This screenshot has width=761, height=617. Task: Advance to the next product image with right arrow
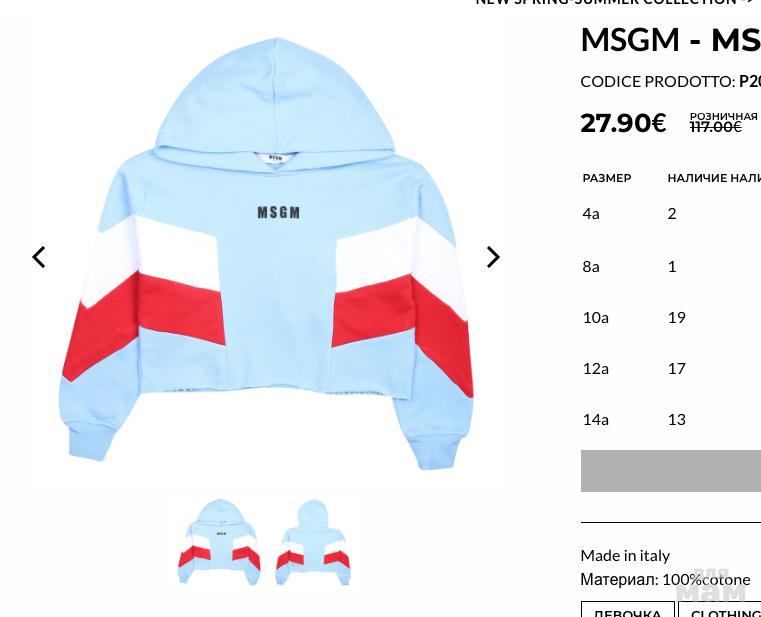click(493, 257)
